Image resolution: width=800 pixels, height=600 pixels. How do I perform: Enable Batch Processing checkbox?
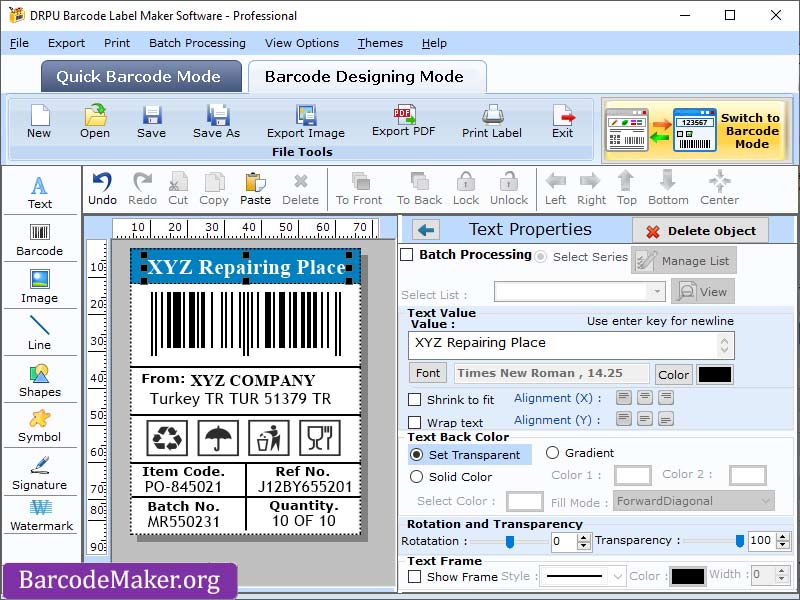(408, 255)
